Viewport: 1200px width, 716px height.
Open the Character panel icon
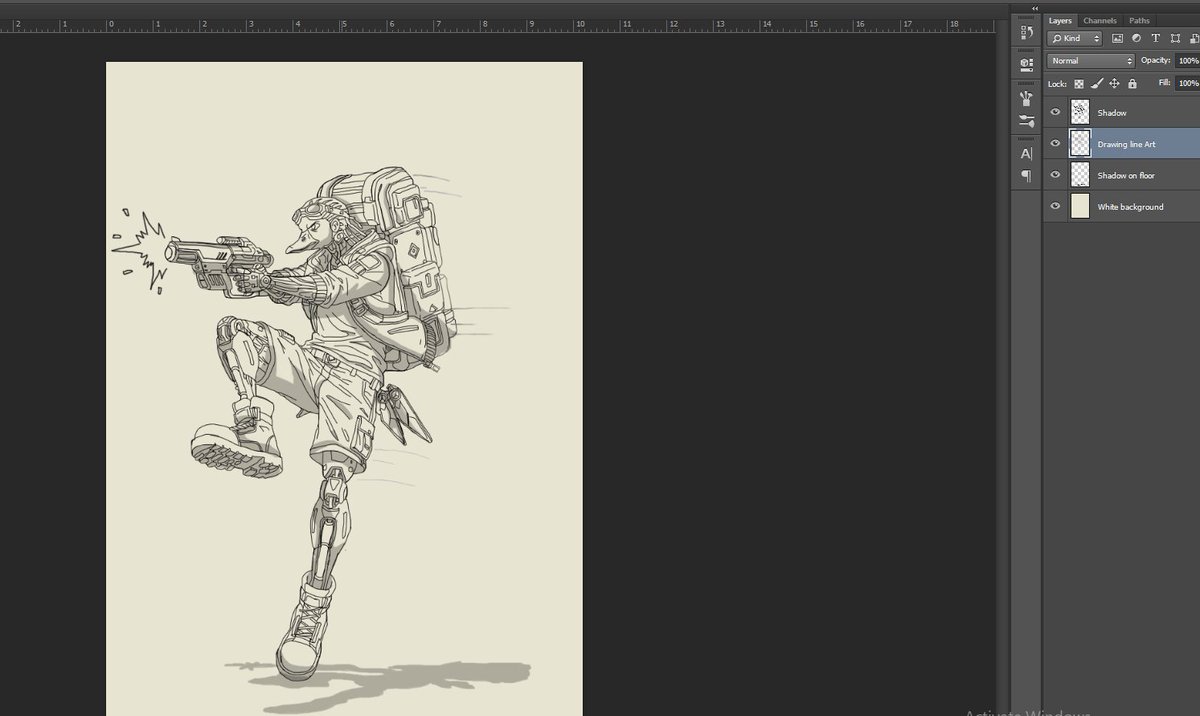(1025, 152)
